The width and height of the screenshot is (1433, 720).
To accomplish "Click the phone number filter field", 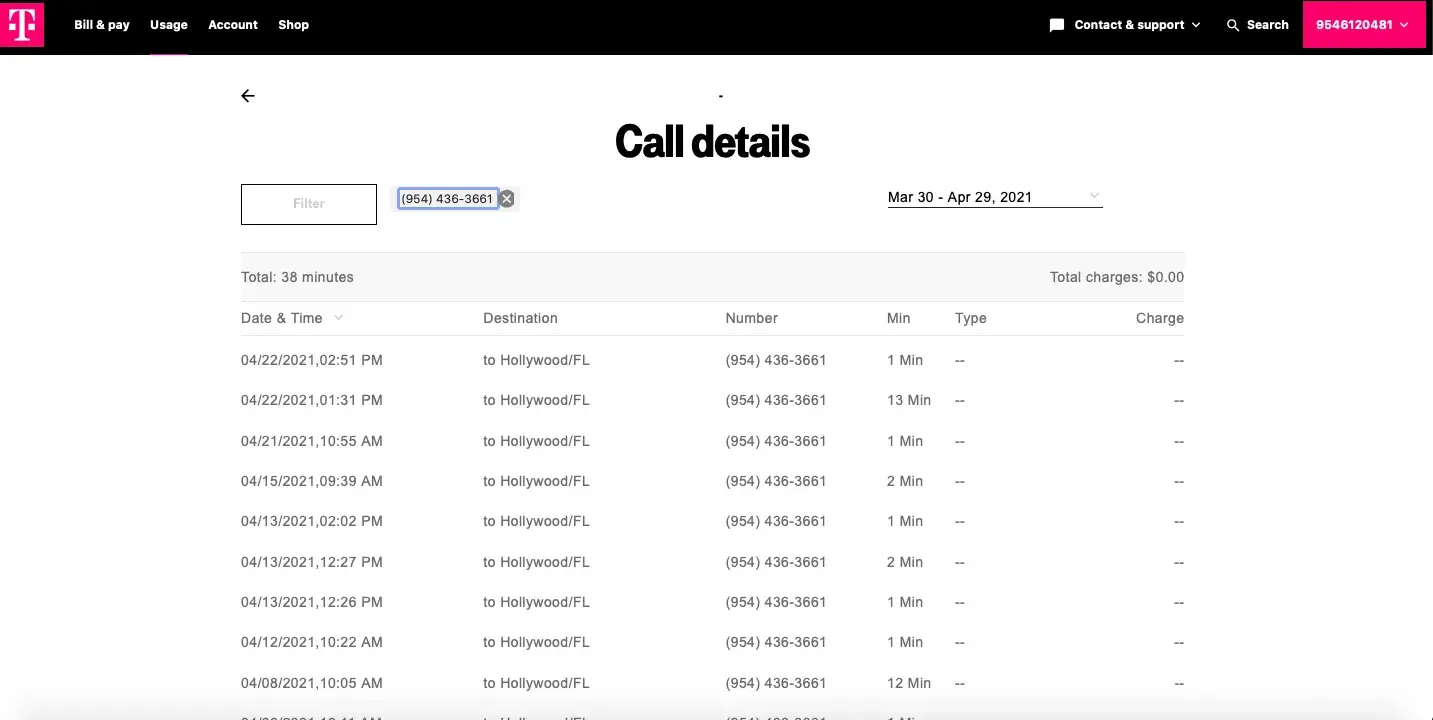I will 447,199.
